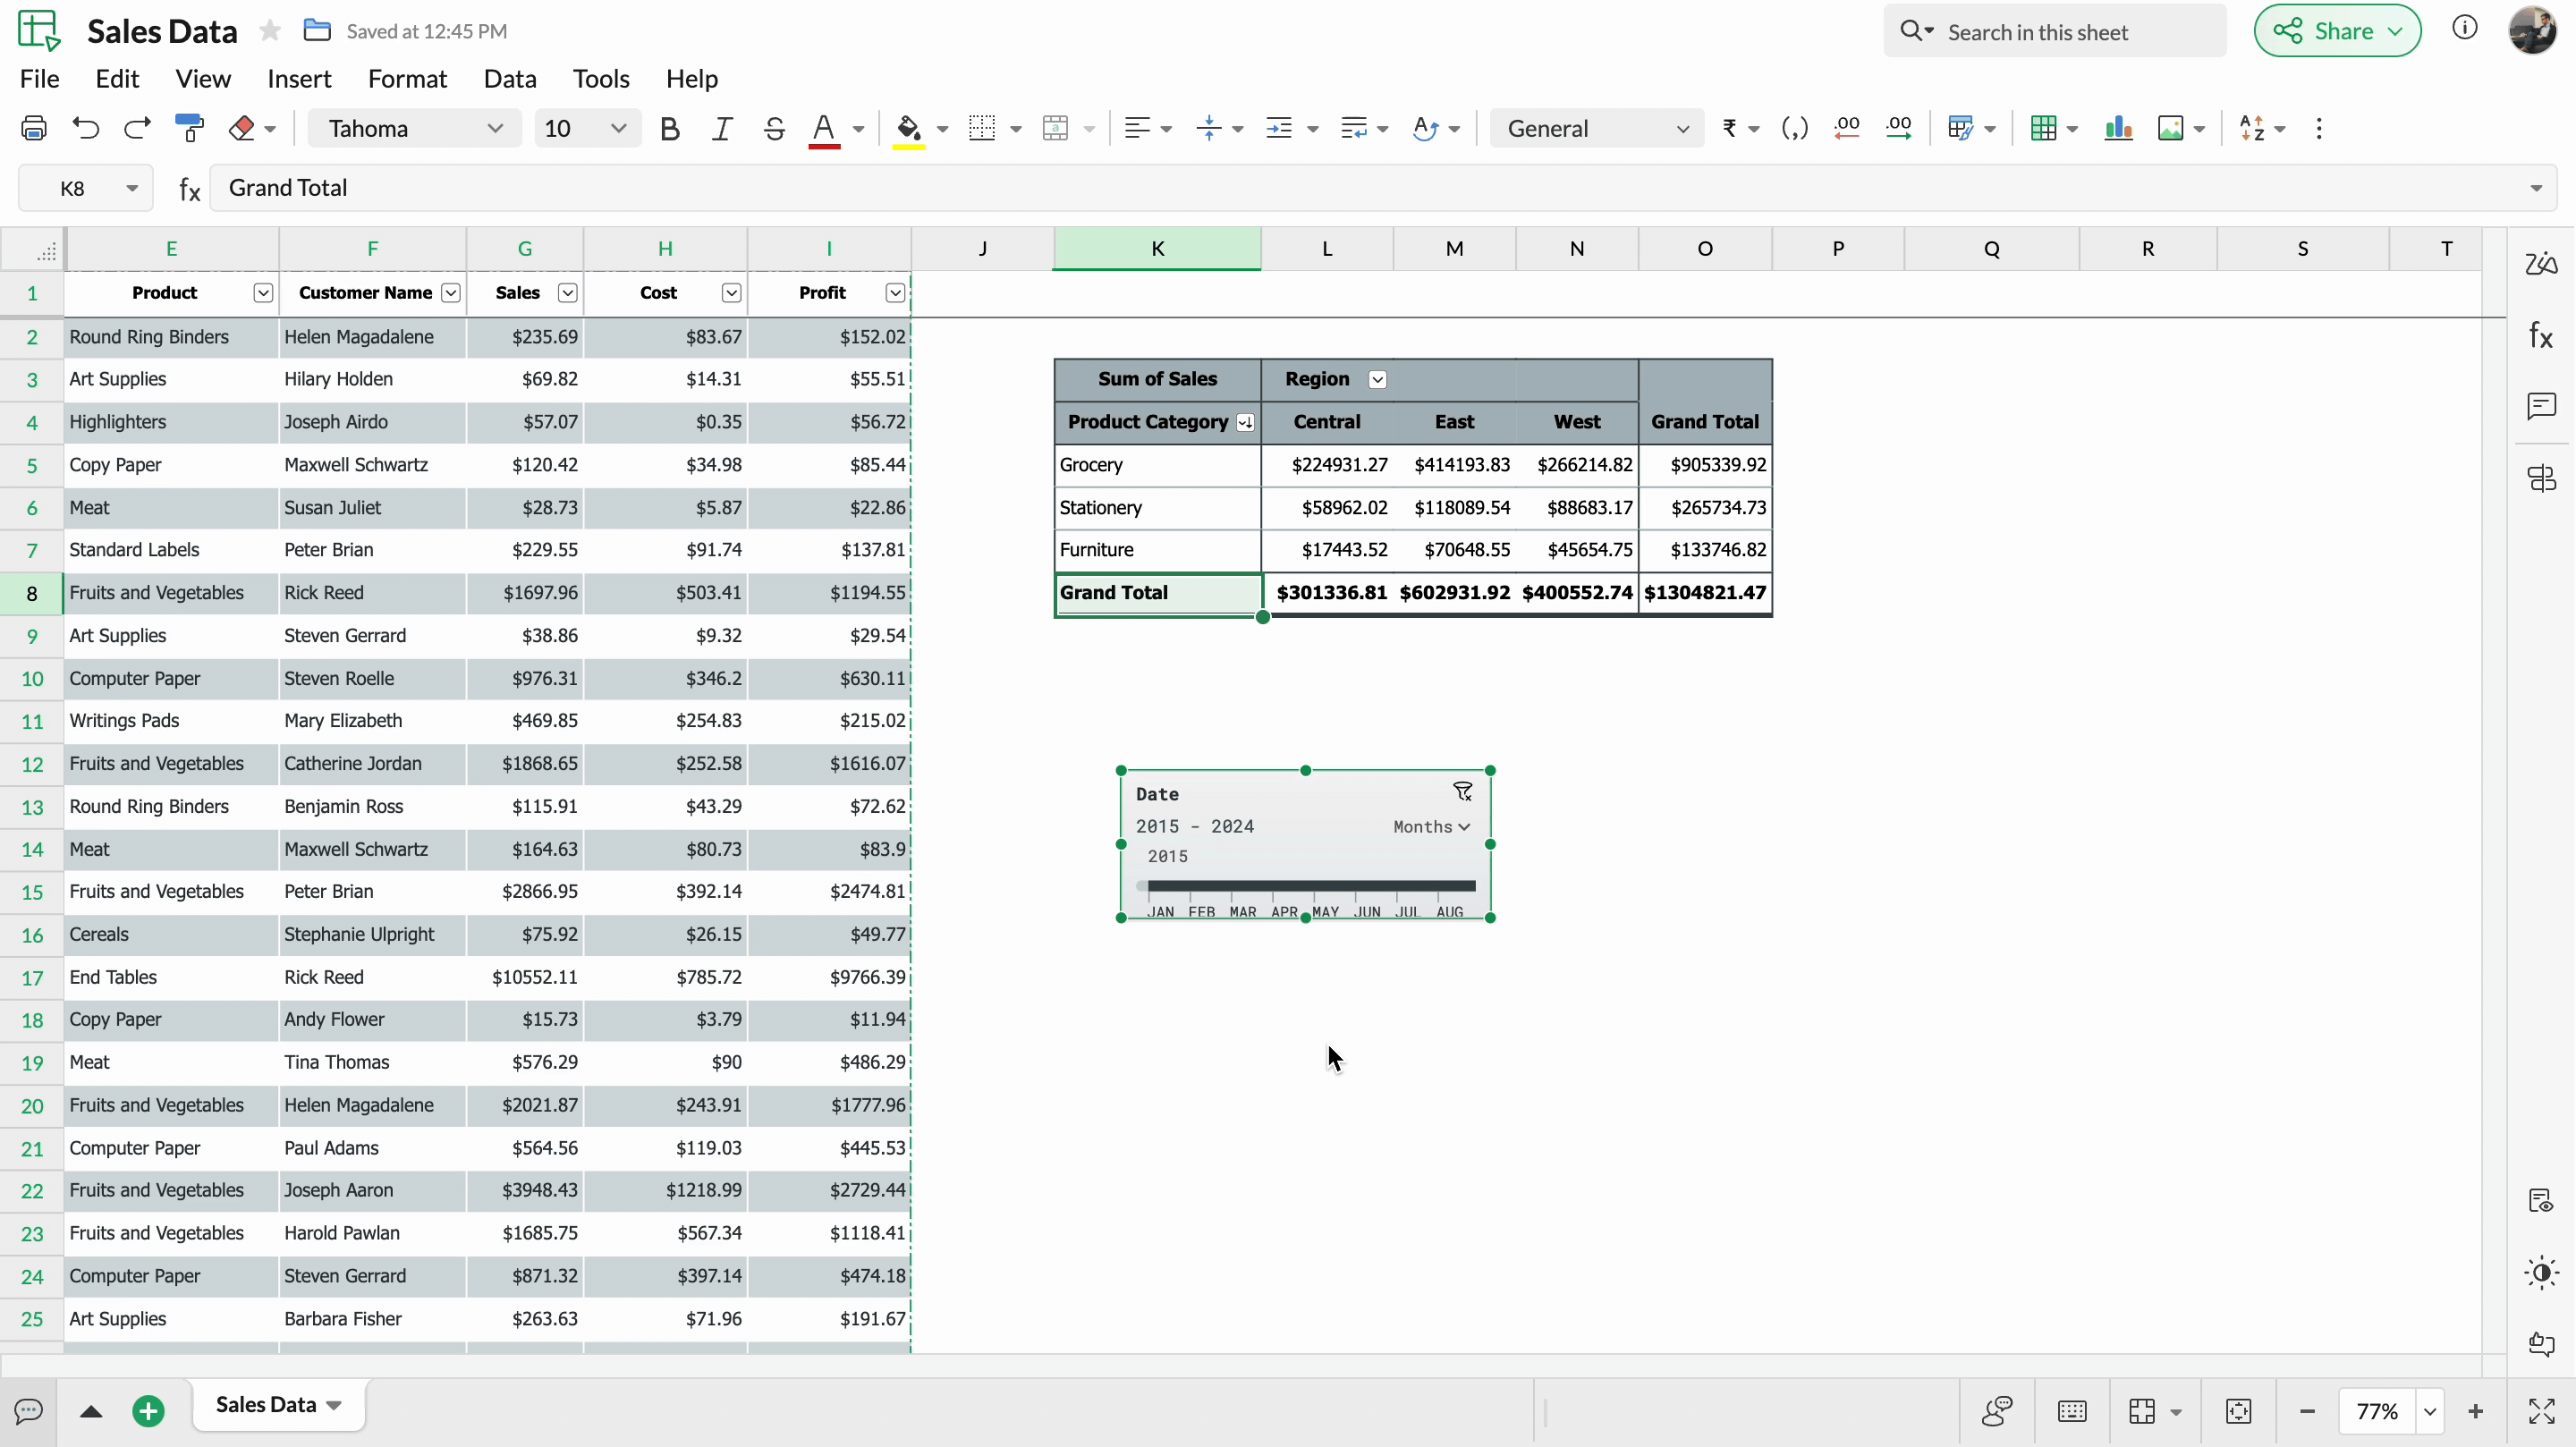Viewport: 2576px width, 1447px height.
Task: Add a new sheet with the plus button
Action: (148, 1411)
